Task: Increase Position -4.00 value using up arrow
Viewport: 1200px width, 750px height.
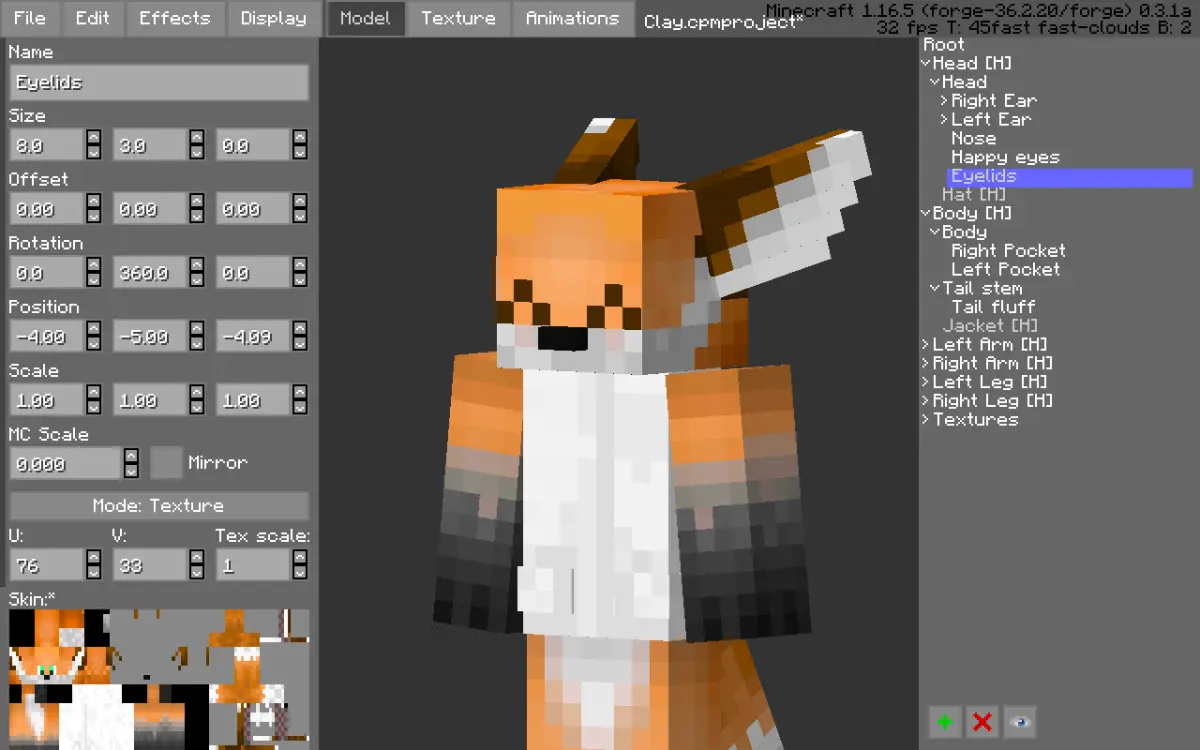Action: click(93, 330)
